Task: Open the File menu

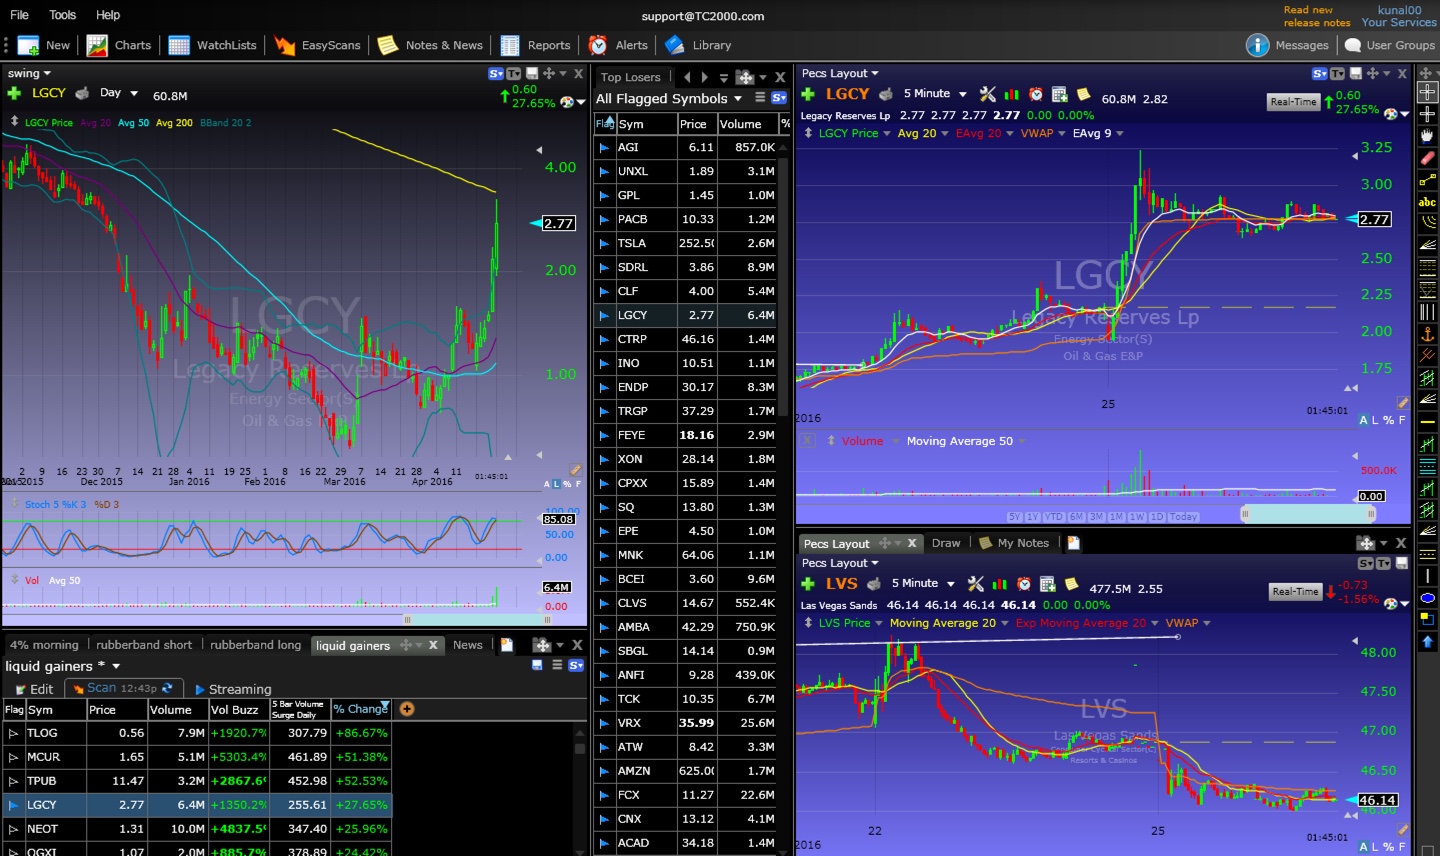Action: click(x=19, y=15)
